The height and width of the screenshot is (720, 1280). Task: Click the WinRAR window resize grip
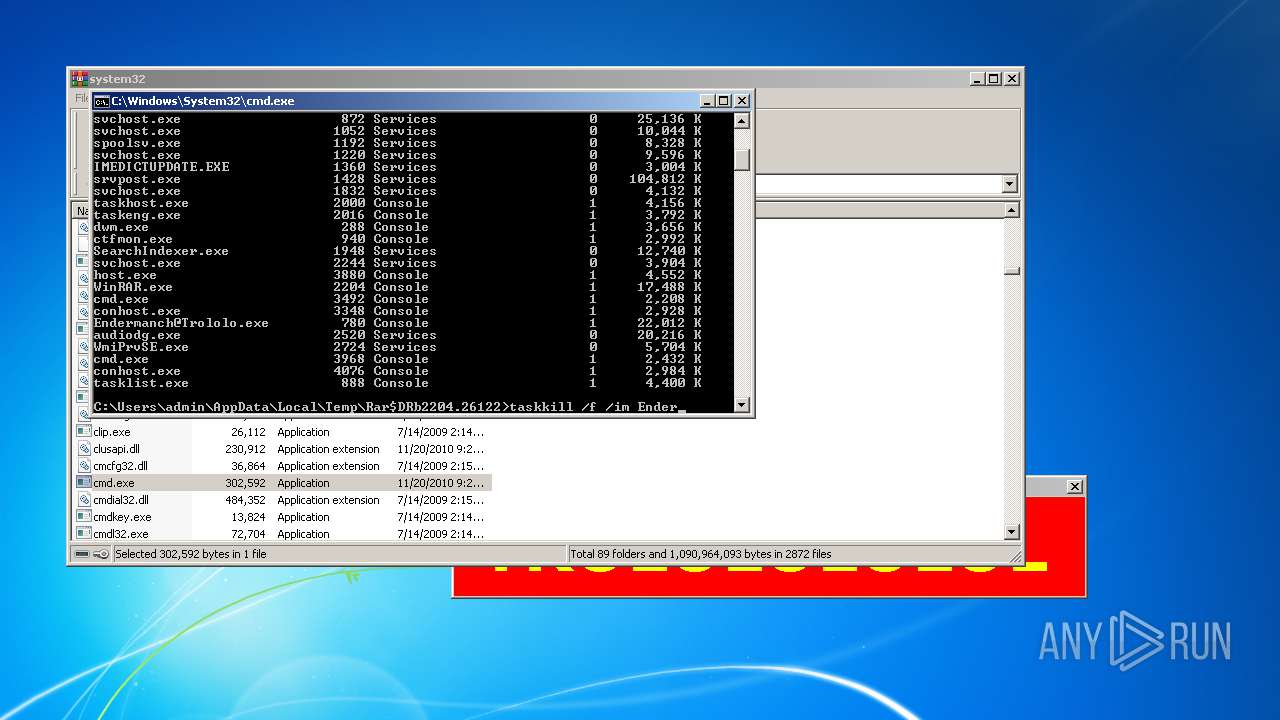(x=1014, y=556)
